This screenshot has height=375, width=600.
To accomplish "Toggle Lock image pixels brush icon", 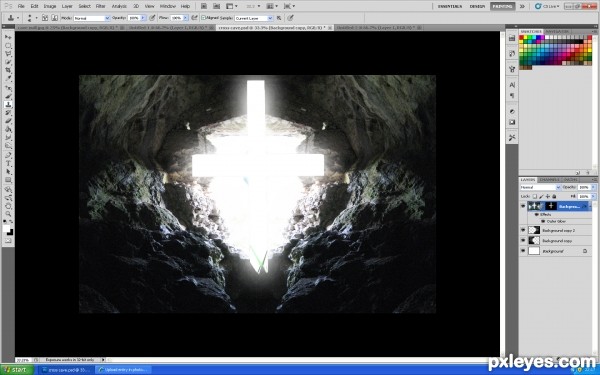I will coord(541,196).
